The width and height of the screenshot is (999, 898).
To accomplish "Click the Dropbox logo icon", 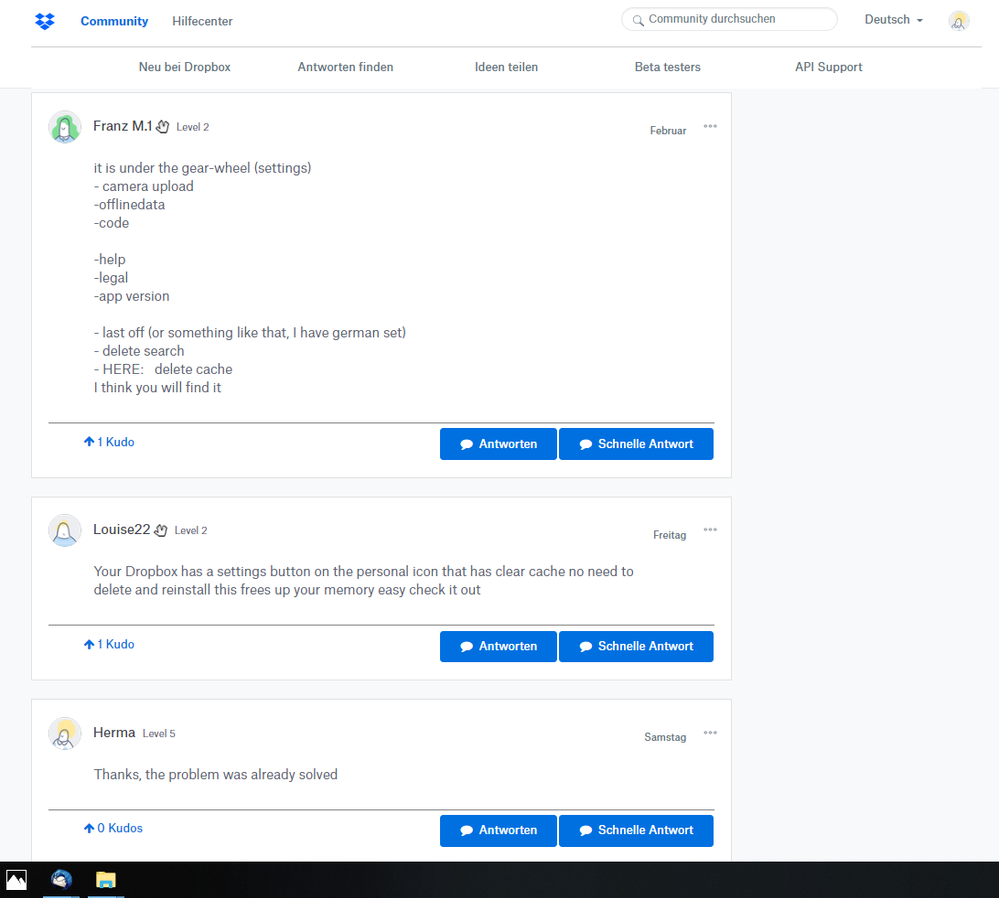I will click(45, 21).
